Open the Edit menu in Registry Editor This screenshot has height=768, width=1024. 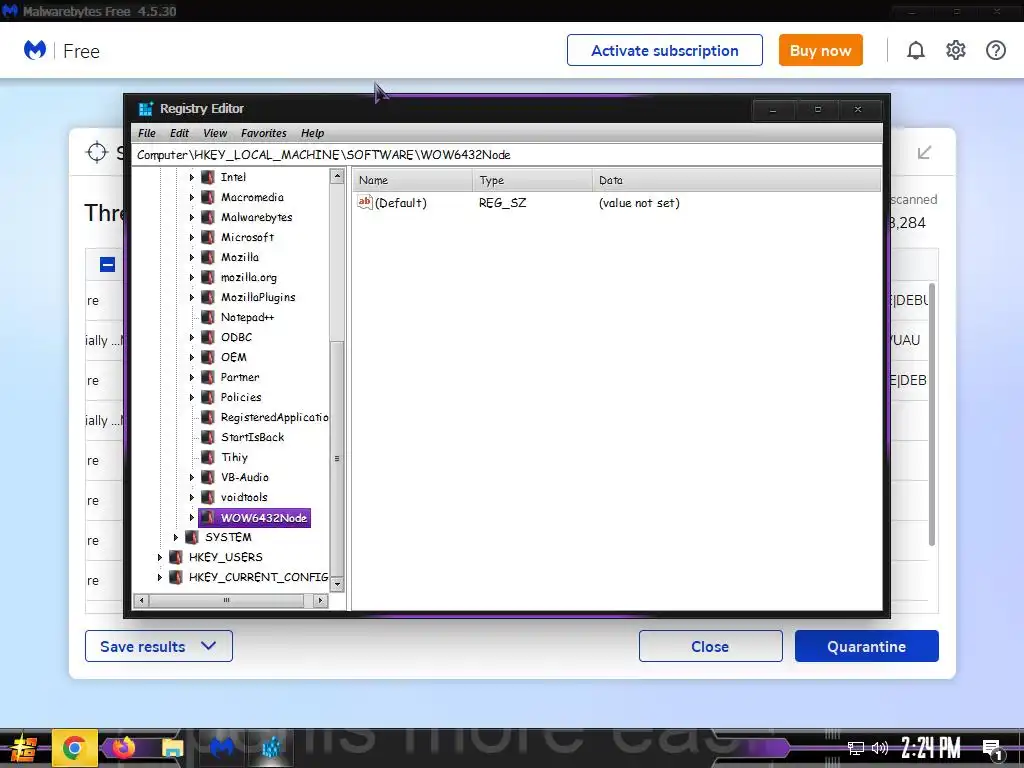point(179,133)
